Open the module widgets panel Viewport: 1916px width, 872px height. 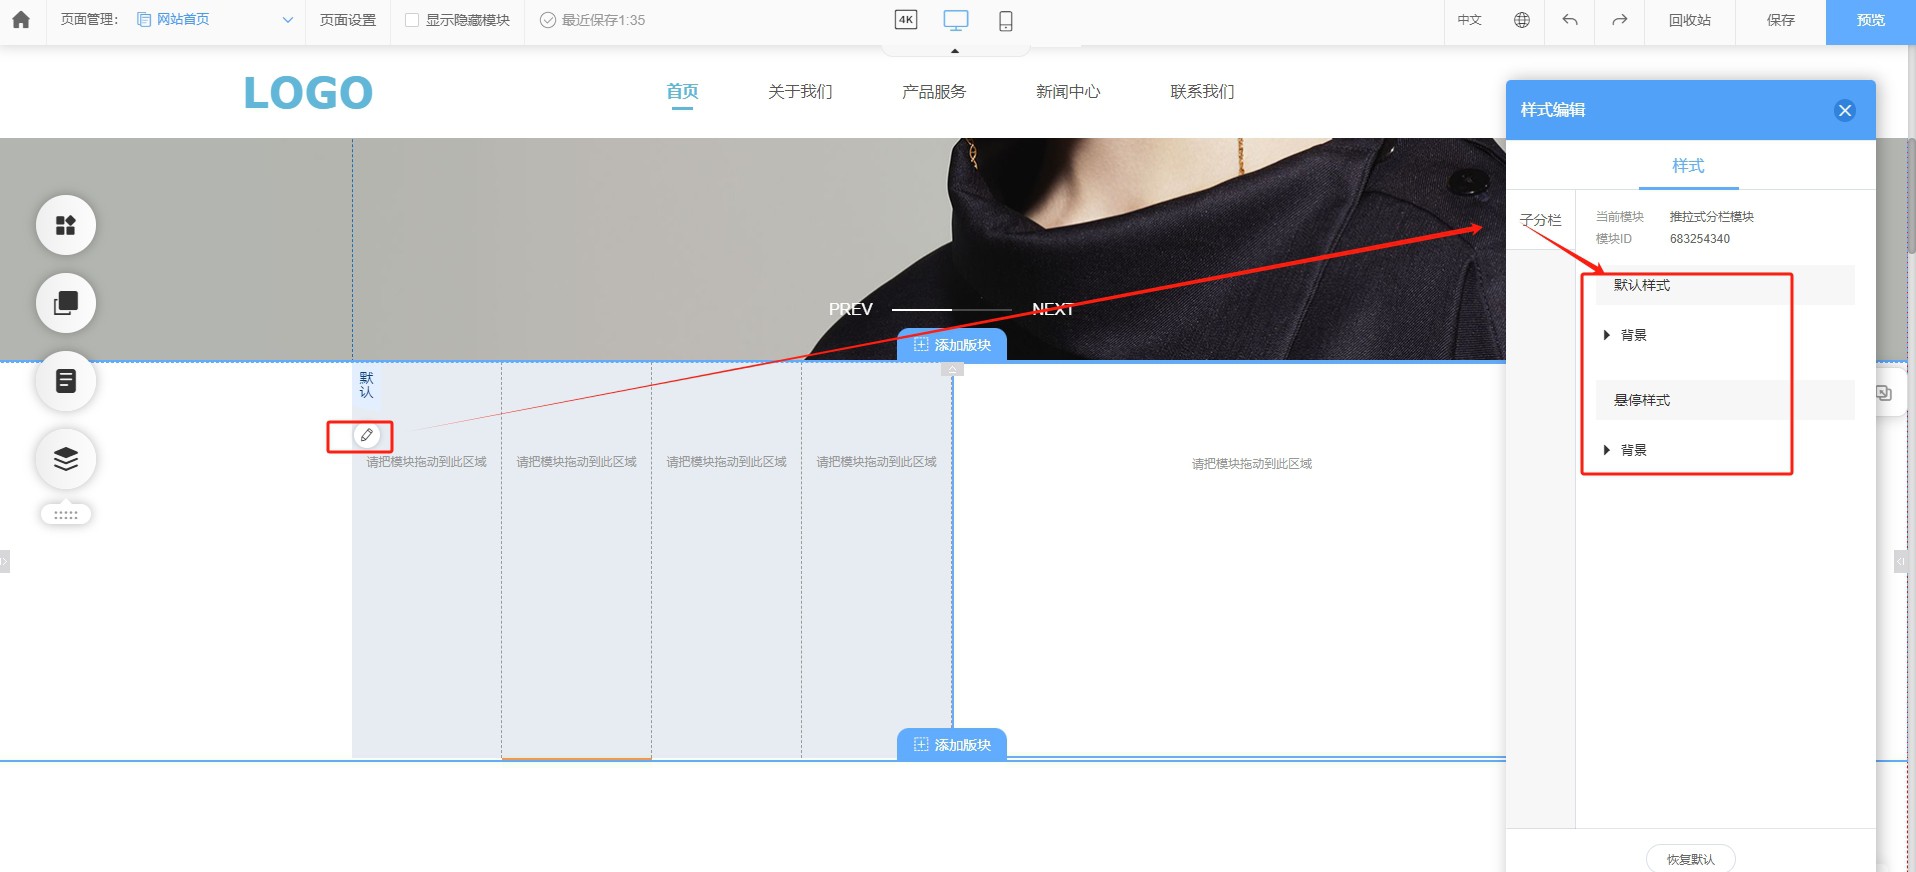click(66, 225)
